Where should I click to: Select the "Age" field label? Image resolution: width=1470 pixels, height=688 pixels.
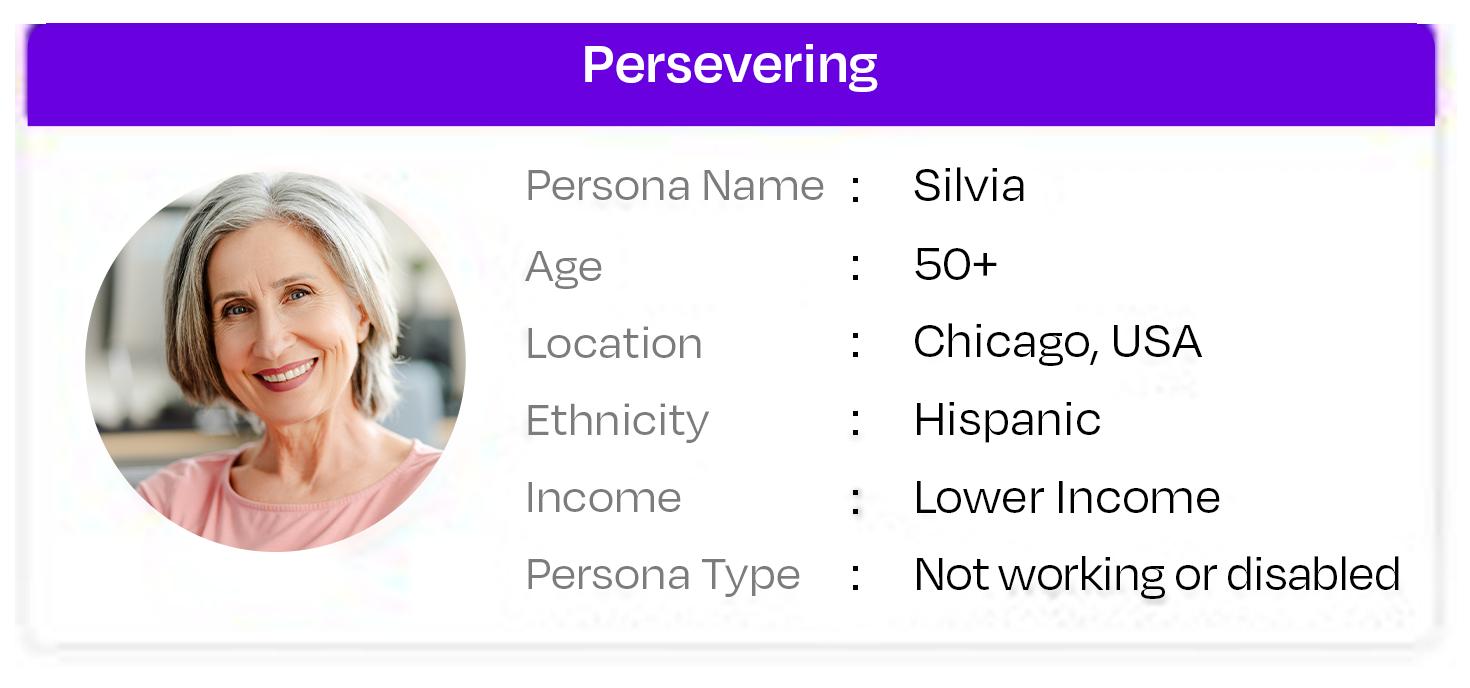(x=564, y=266)
